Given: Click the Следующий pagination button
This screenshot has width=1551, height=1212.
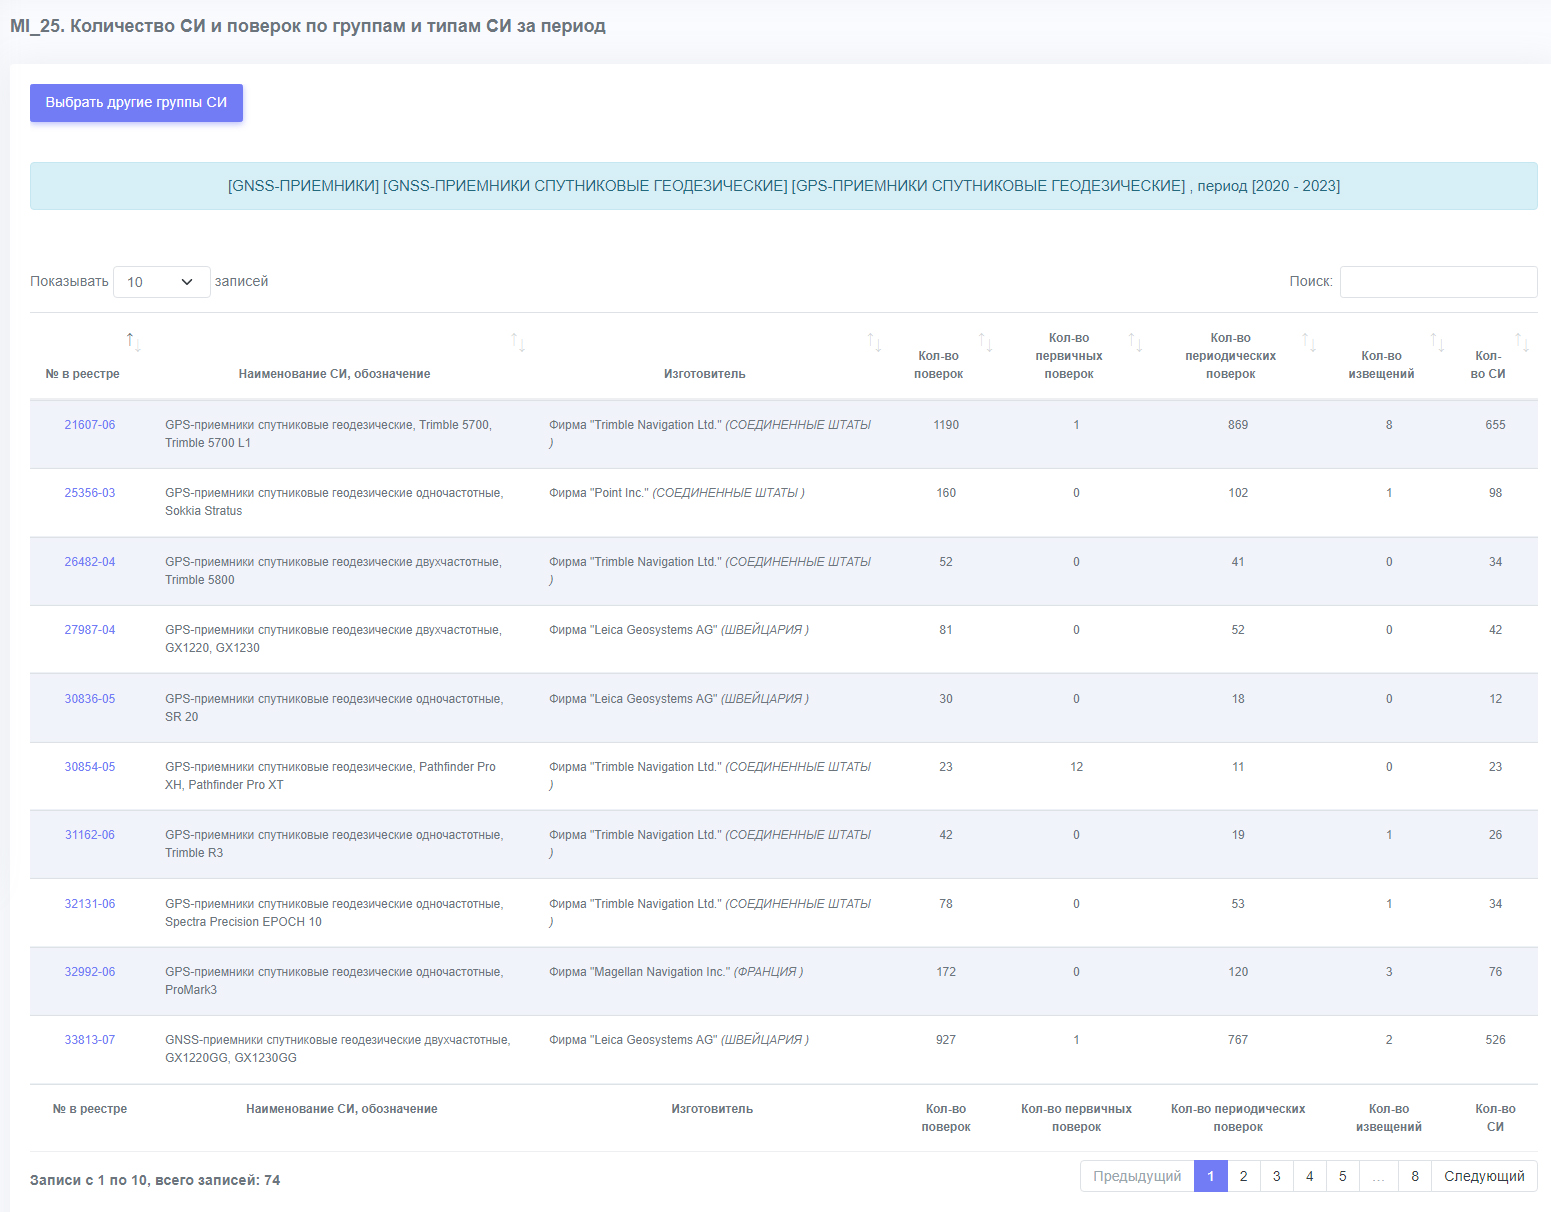Looking at the screenshot, I should coord(1484,1176).
